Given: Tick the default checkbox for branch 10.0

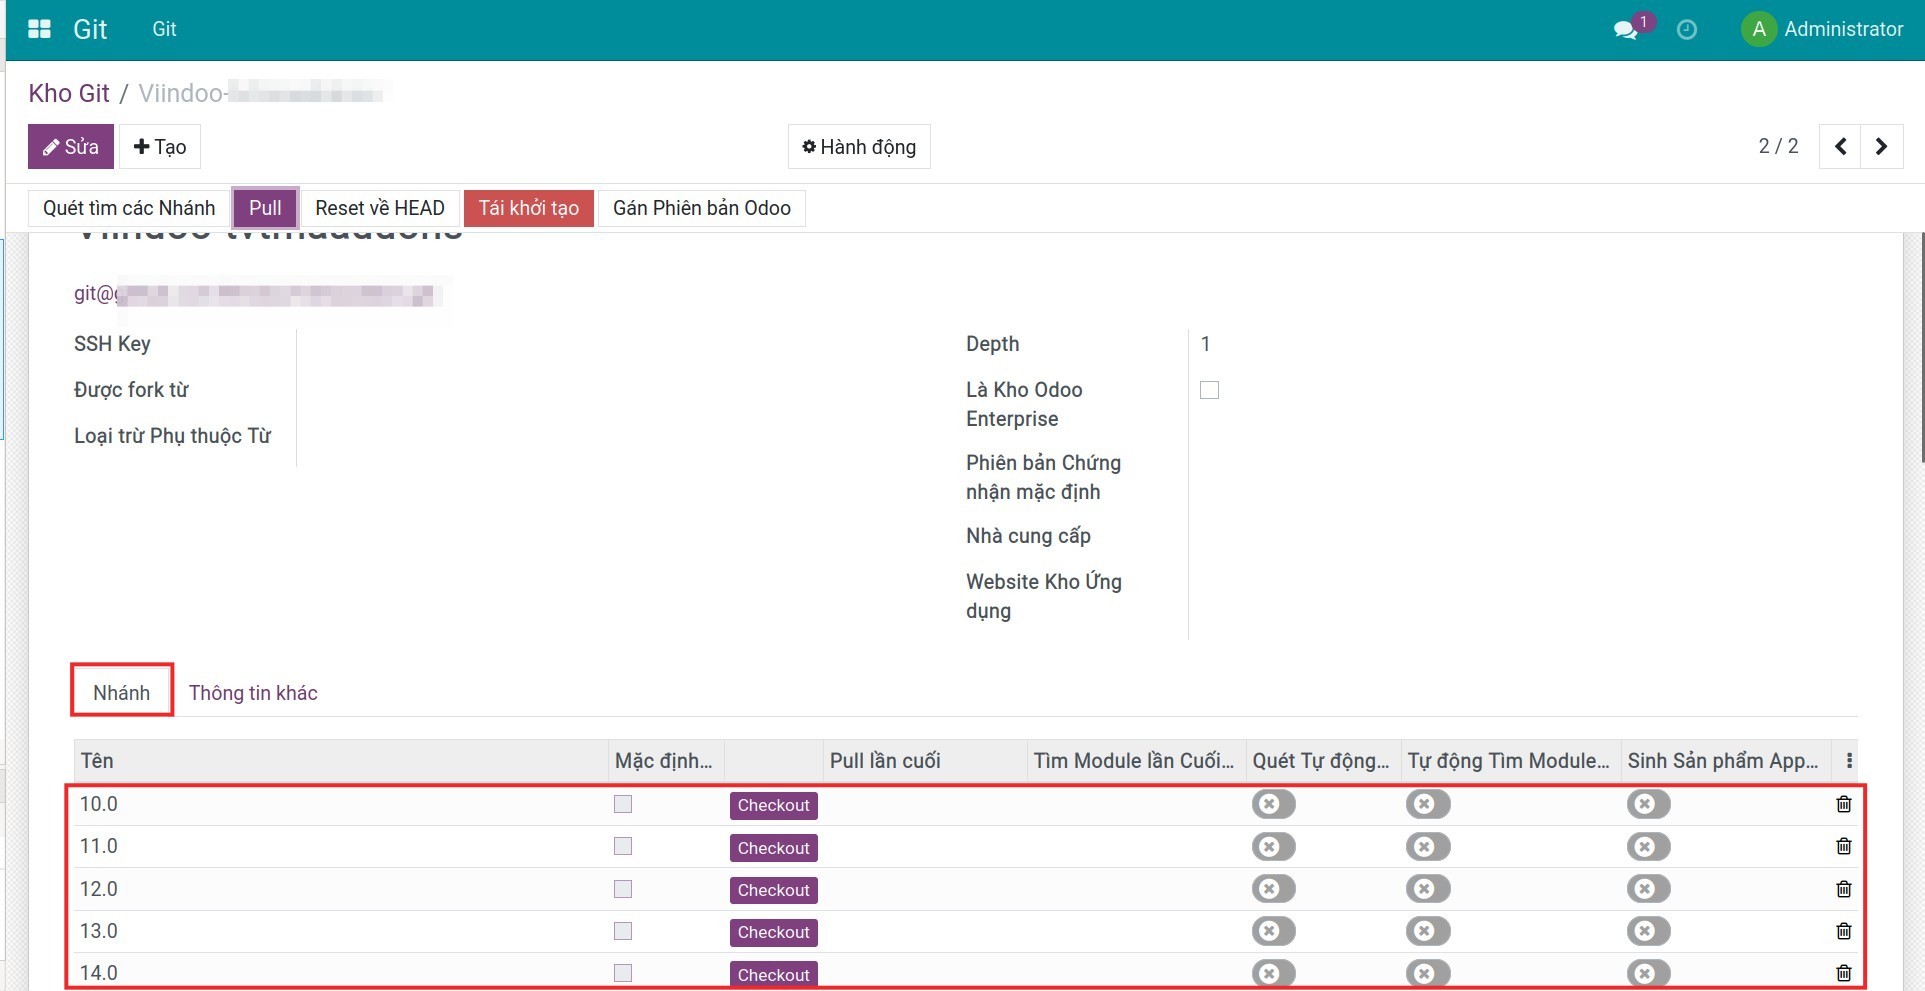Looking at the screenshot, I should (x=623, y=804).
